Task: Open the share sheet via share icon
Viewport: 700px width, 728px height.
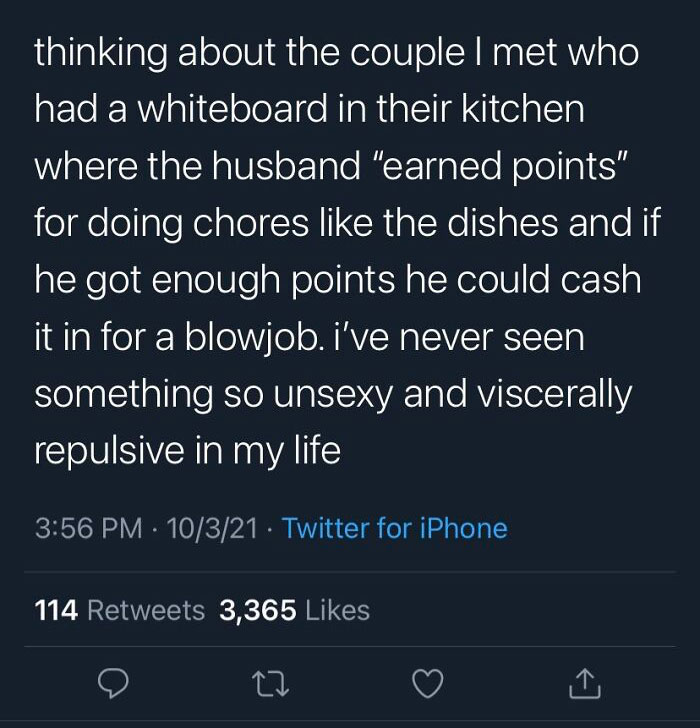Action: pyautogui.click(x=585, y=683)
